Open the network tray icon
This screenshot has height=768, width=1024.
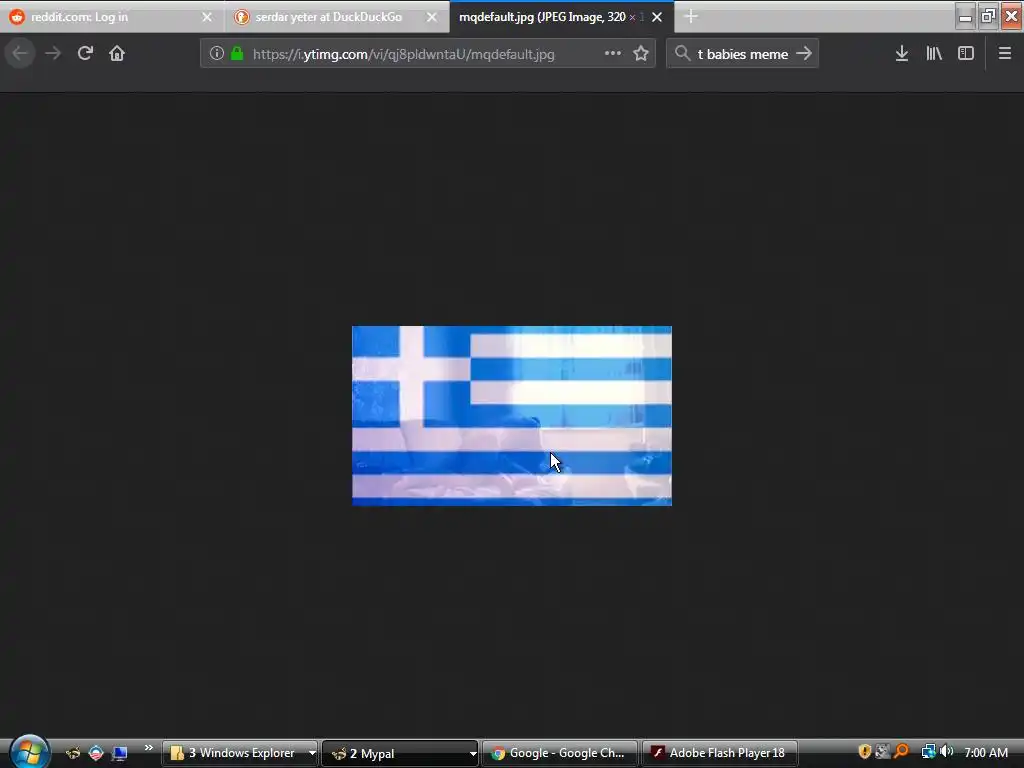928,752
